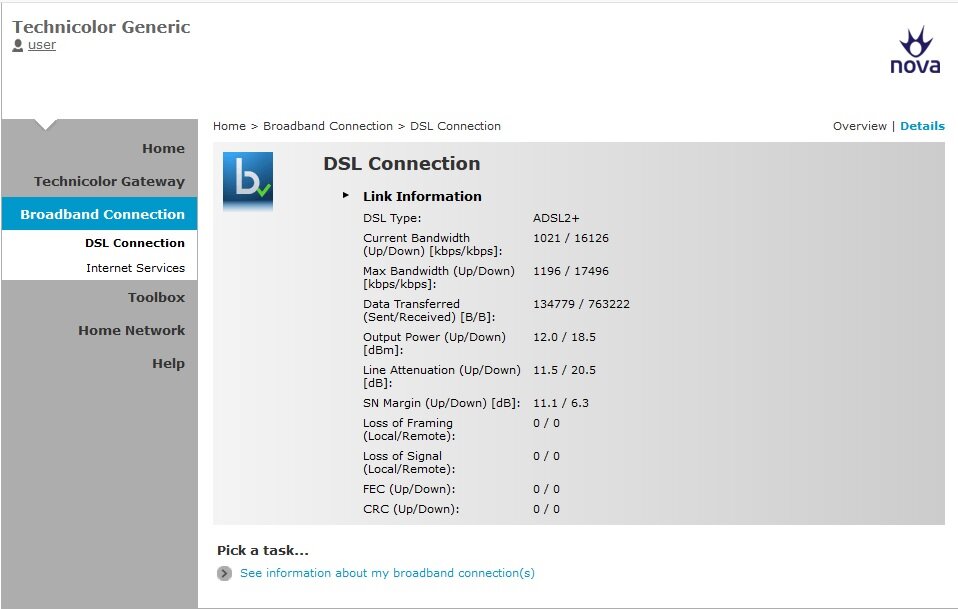The width and height of the screenshot is (958, 609).
Task: Click the DSL Type label
Action: coord(392,218)
